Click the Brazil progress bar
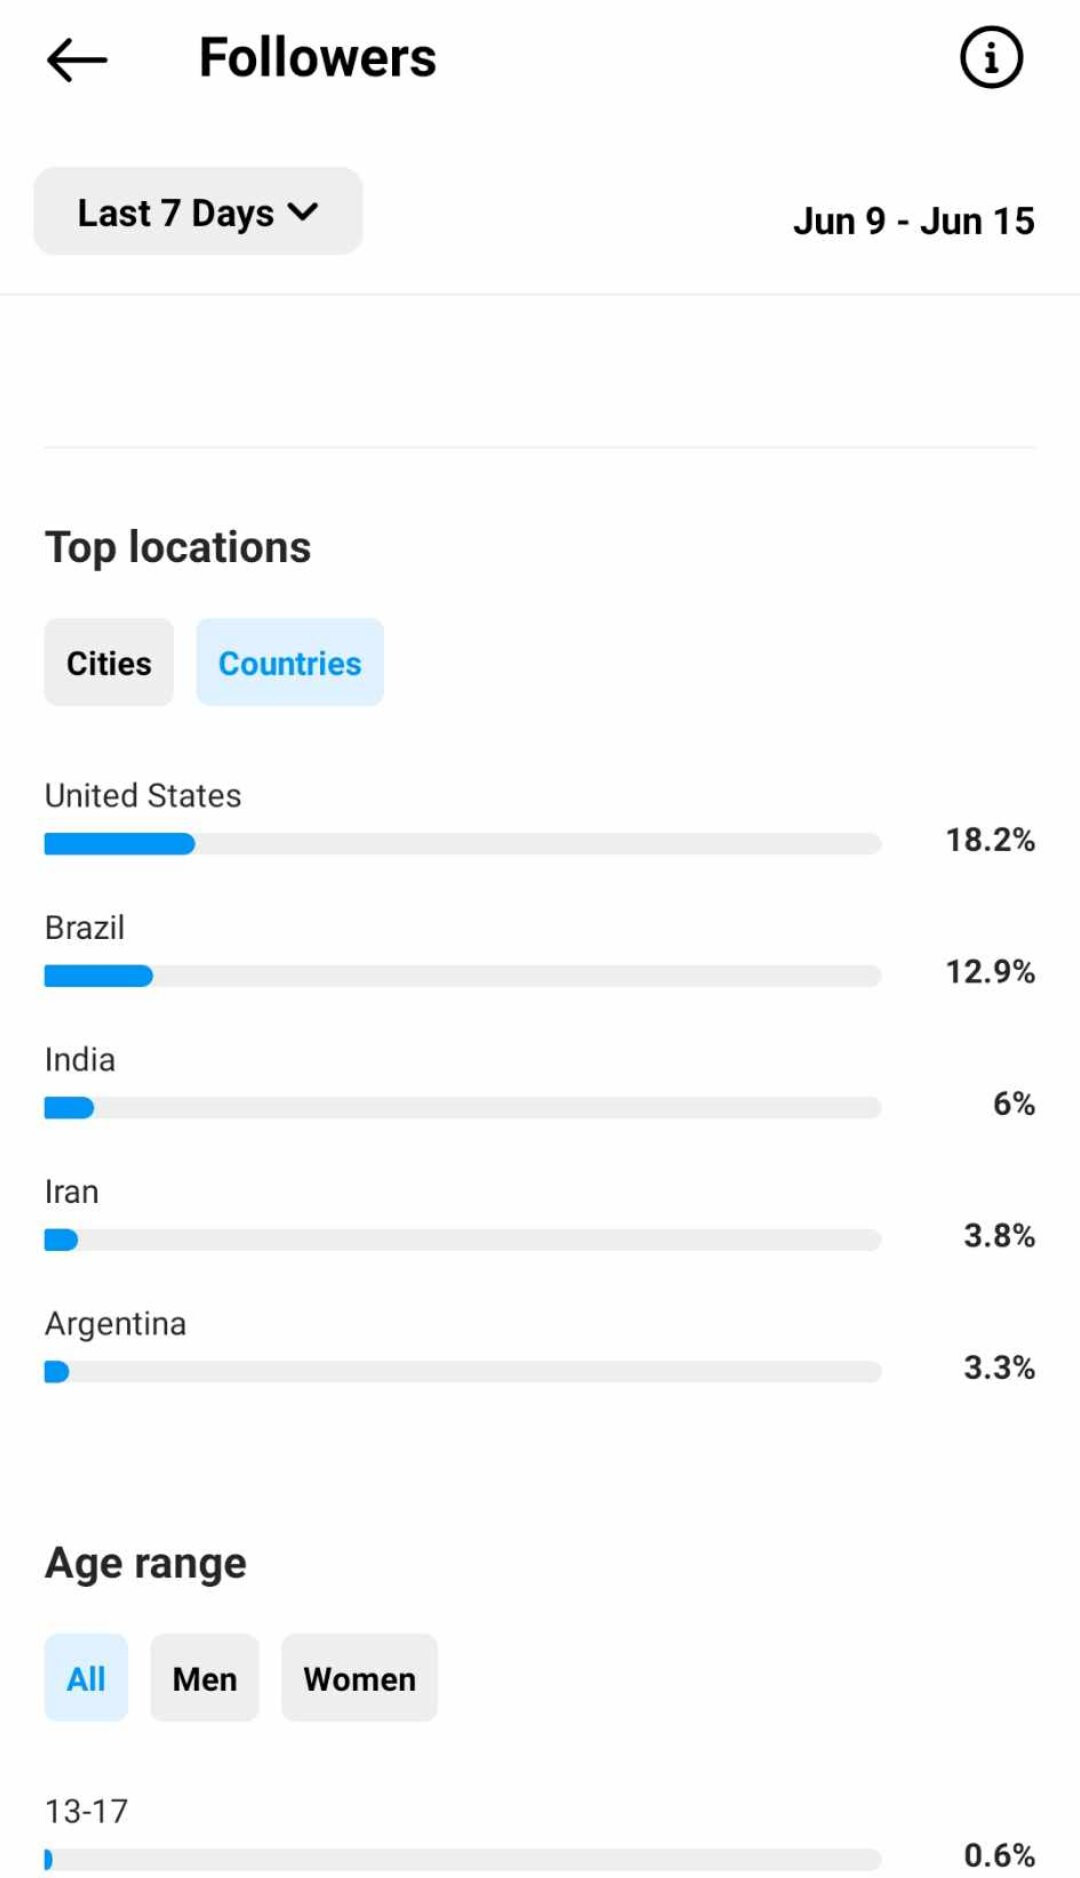Image resolution: width=1080 pixels, height=1878 pixels. point(462,976)
